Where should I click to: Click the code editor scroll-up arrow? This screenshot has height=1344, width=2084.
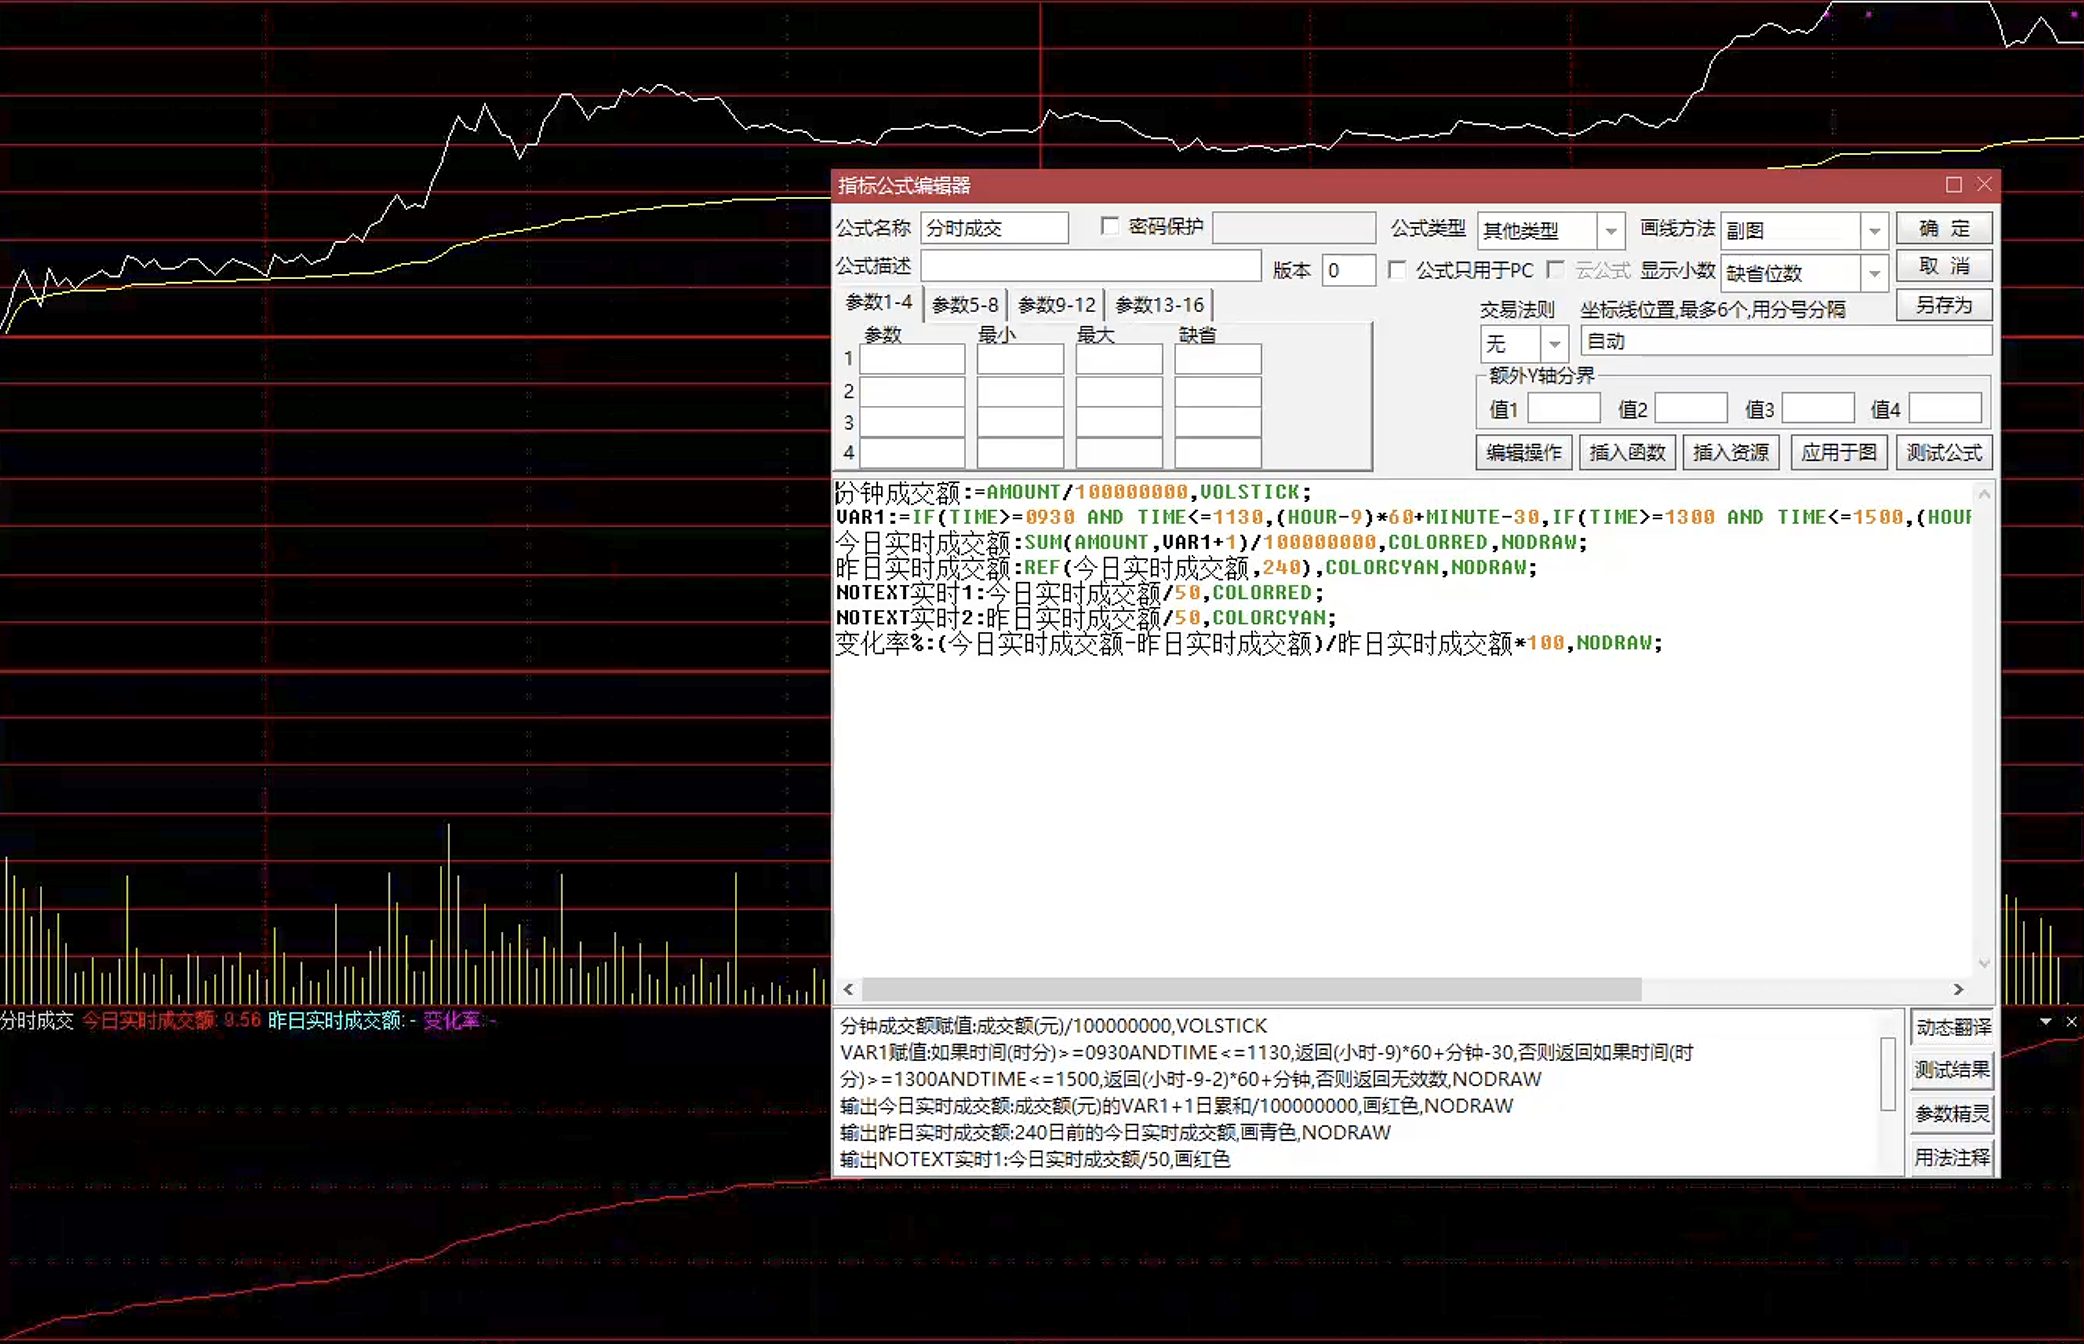pyautogui.click(x=1984, y=493)
